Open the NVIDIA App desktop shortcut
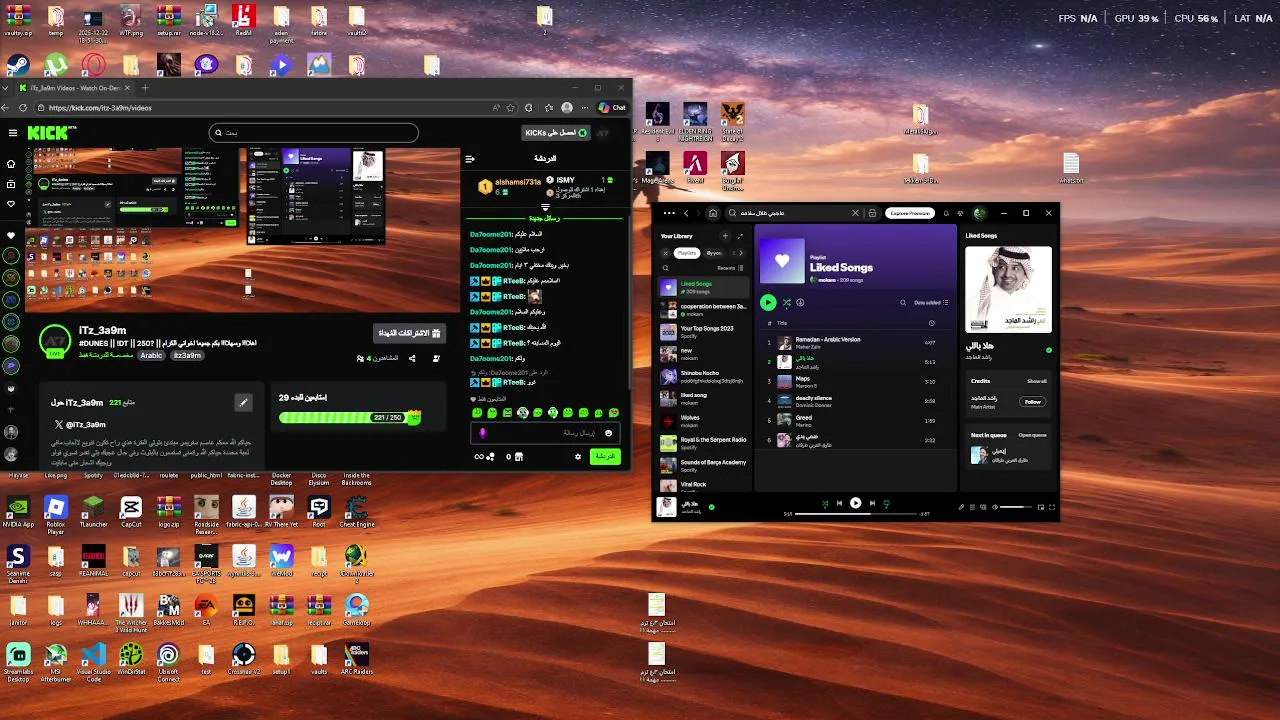The width and height of the screenshot is (1280, 720). click(x=18, y=513)
